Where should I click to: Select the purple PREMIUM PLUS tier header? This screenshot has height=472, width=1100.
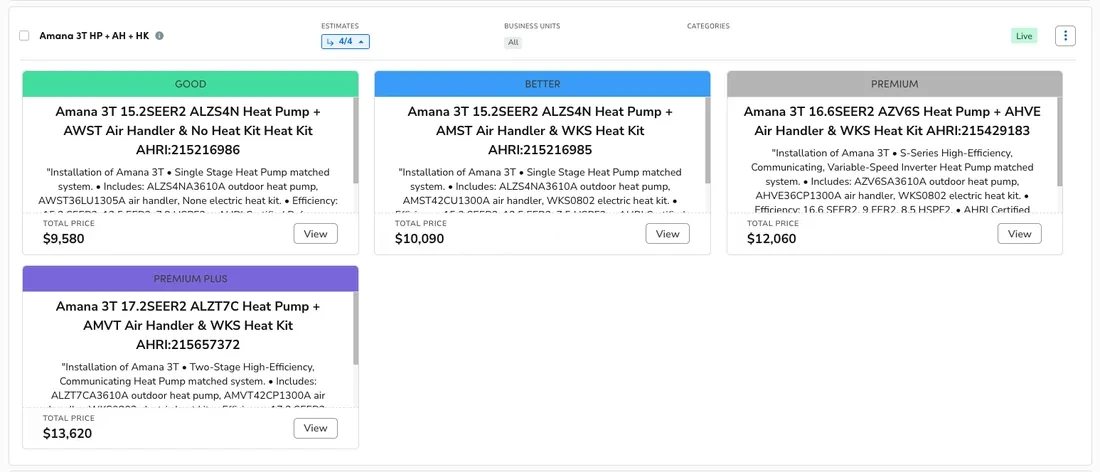point(190,278)
